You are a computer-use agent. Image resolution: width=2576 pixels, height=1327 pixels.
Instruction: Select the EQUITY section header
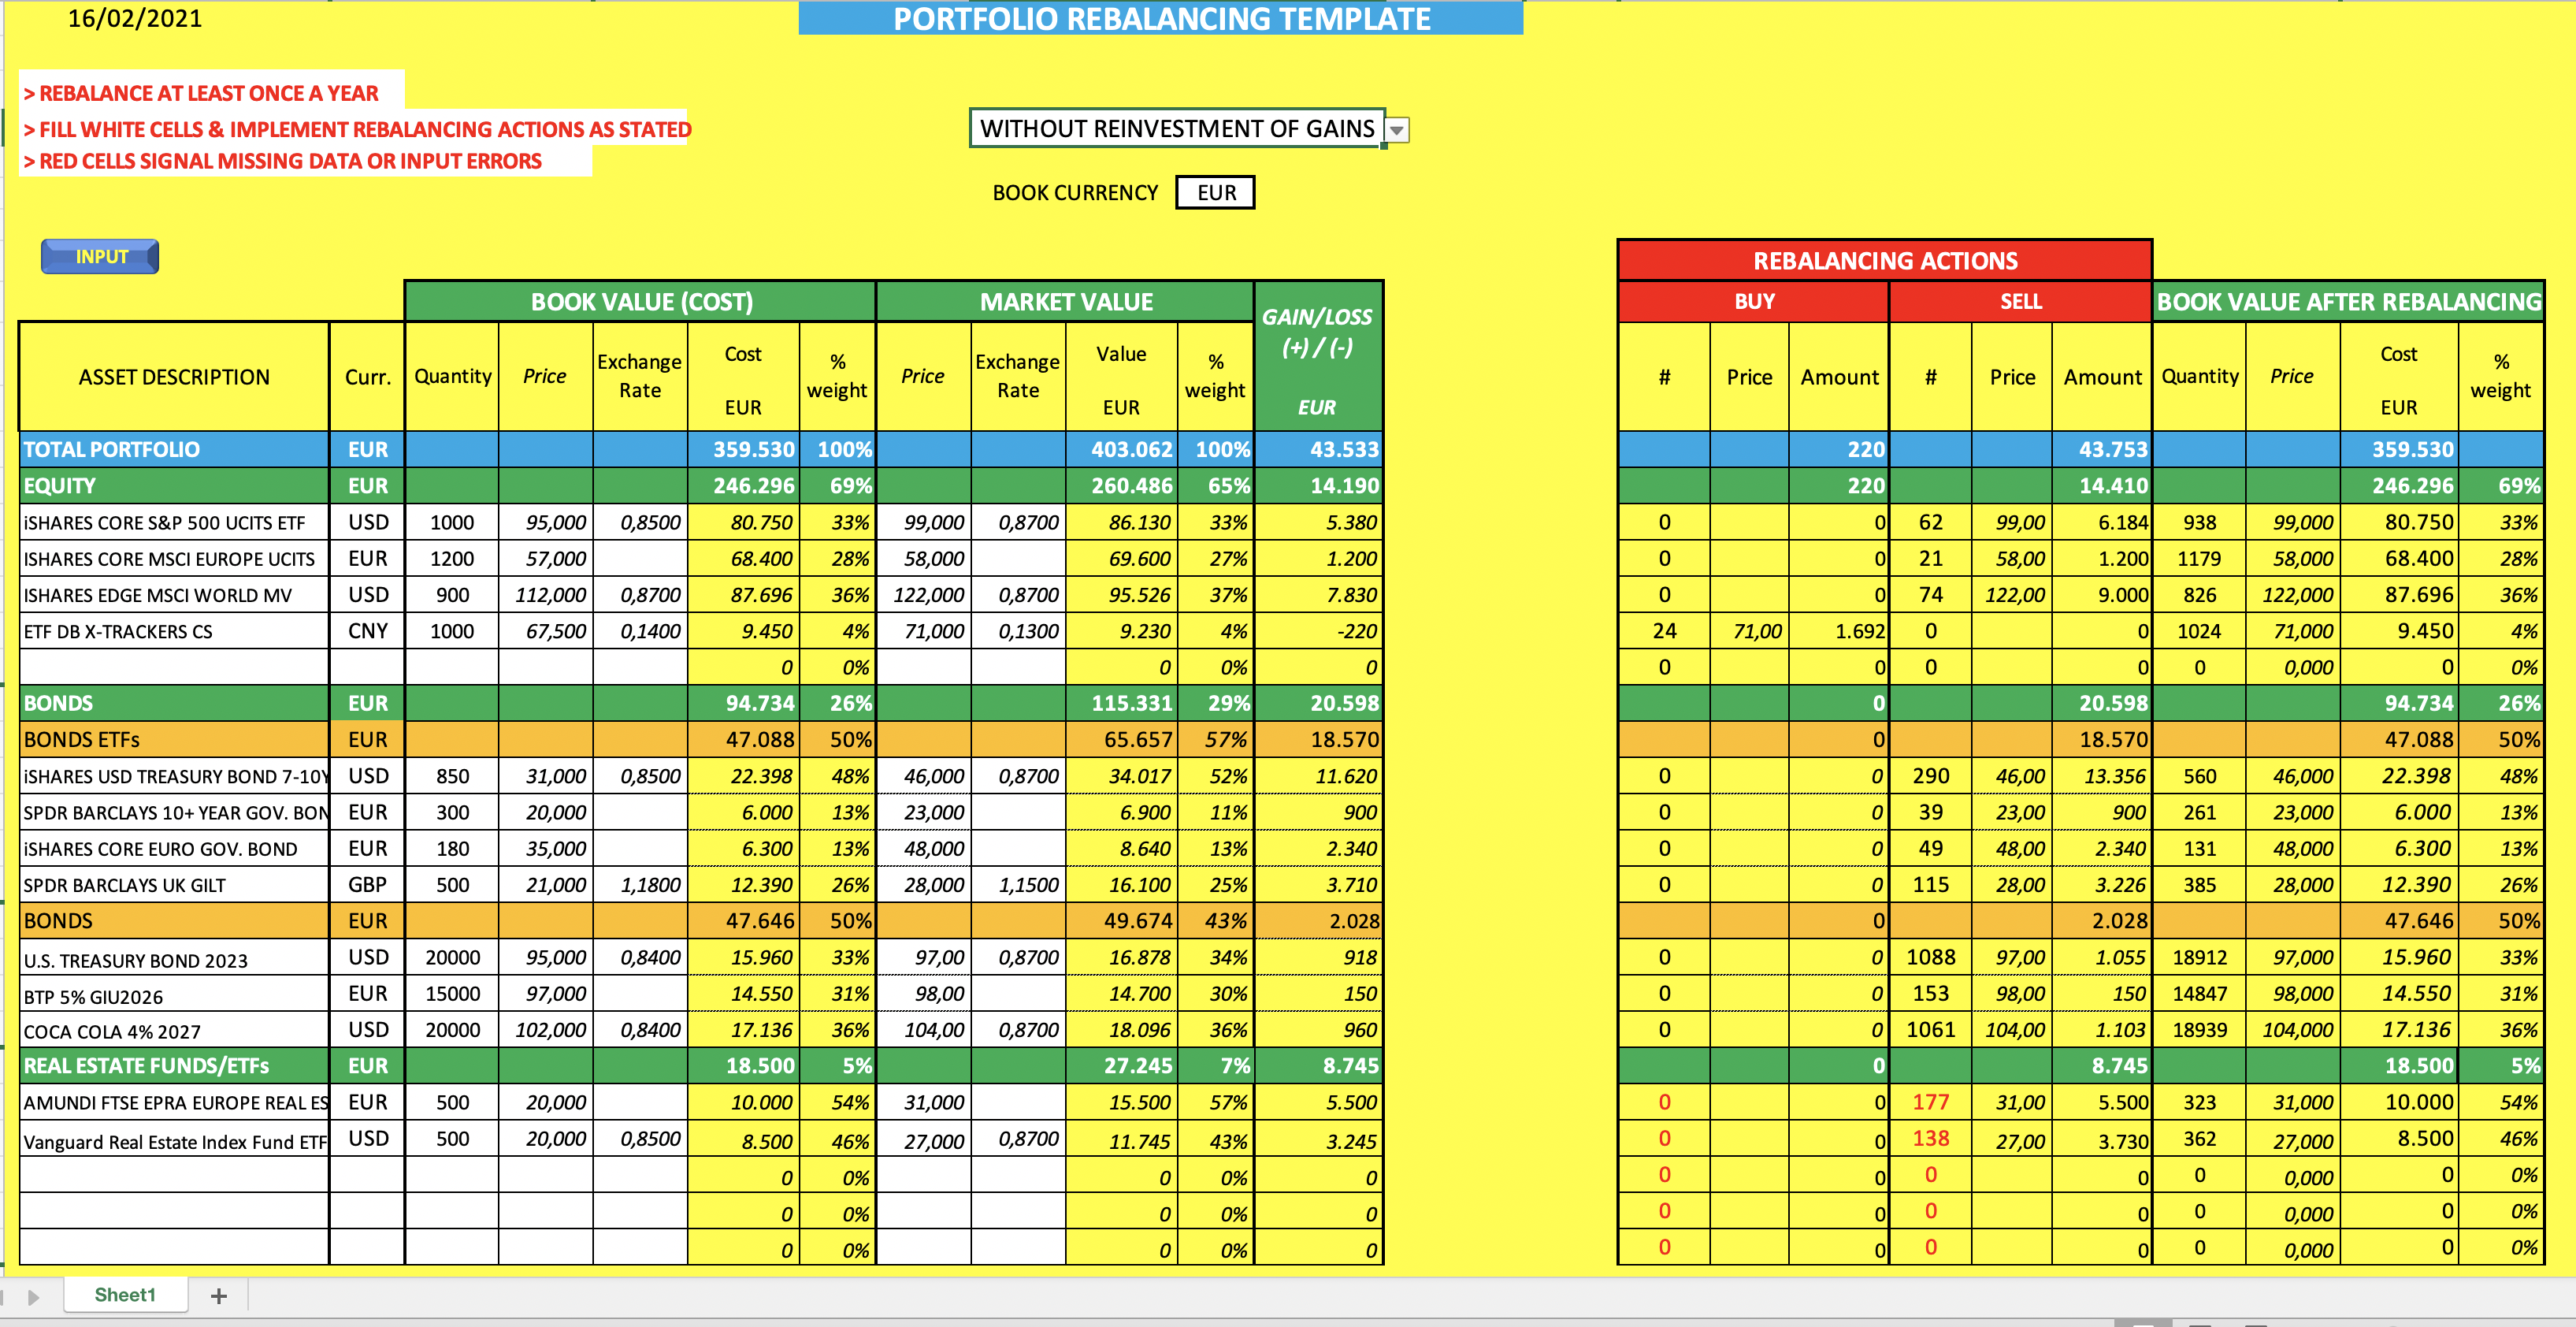point(175,486)
